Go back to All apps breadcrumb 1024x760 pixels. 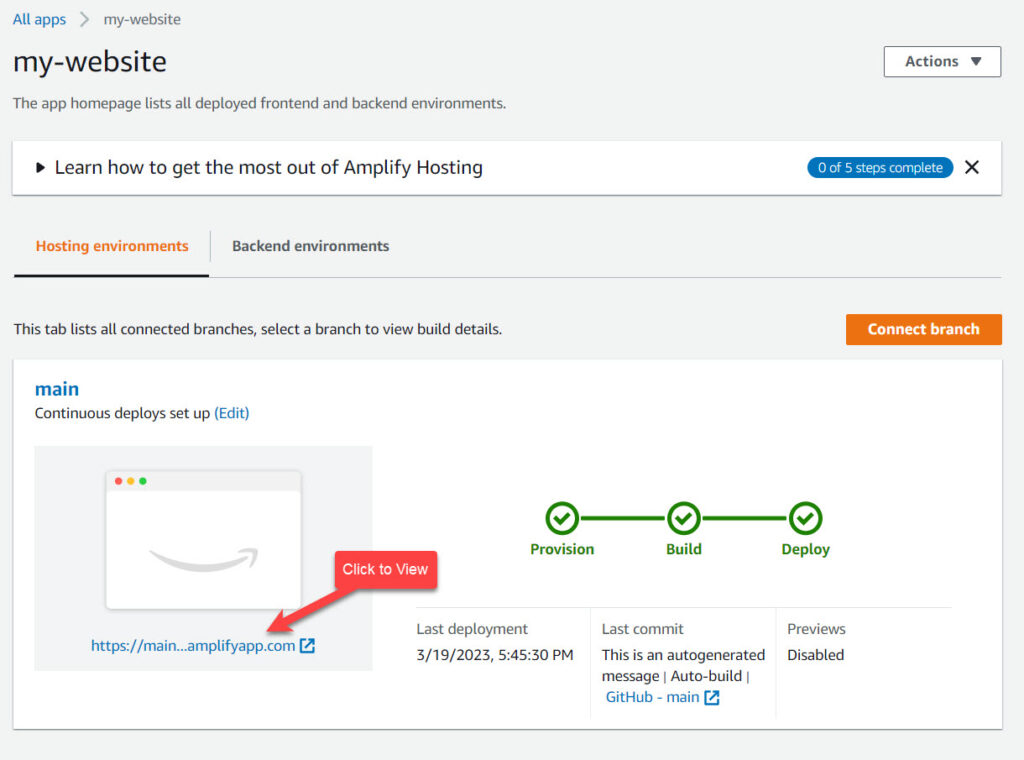pos(39,20)
